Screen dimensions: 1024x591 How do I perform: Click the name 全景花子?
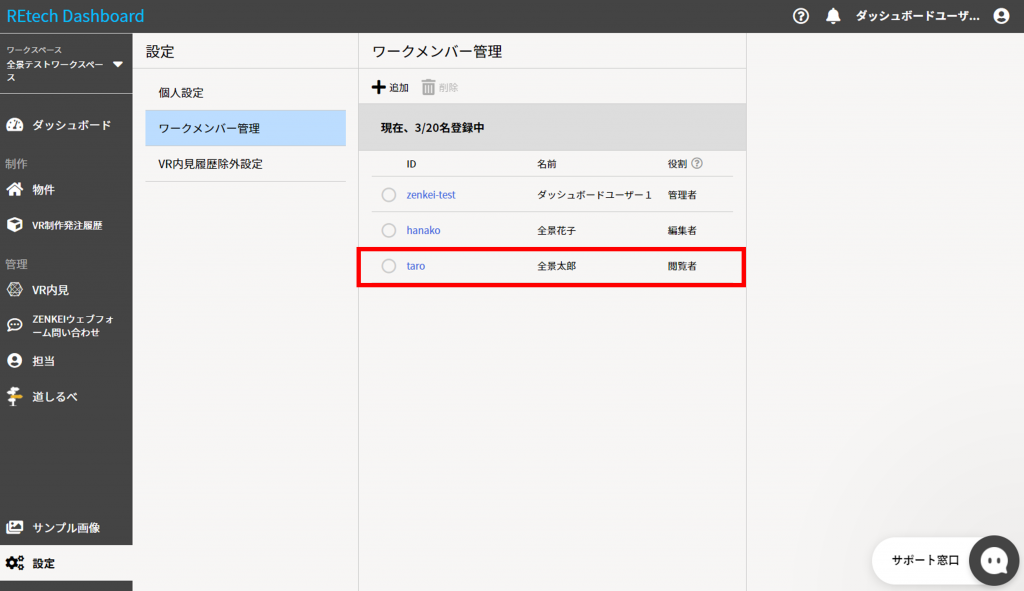coord(556,231)
